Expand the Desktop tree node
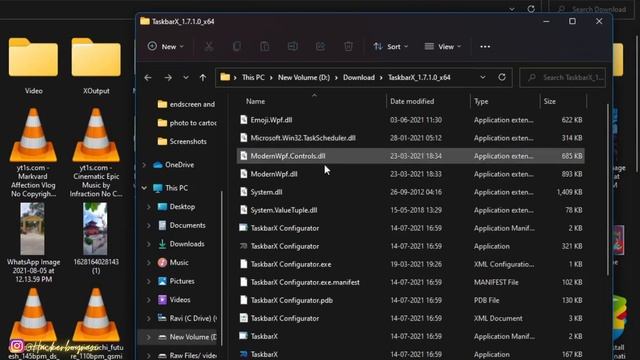The width and height of the screenshot is (640, 360). (149, 207)
